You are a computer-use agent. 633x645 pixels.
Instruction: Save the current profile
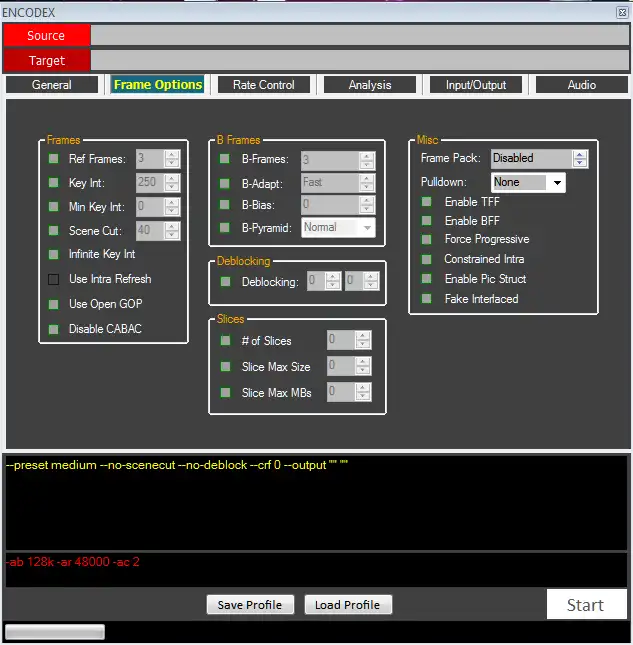tap(250, 605)
